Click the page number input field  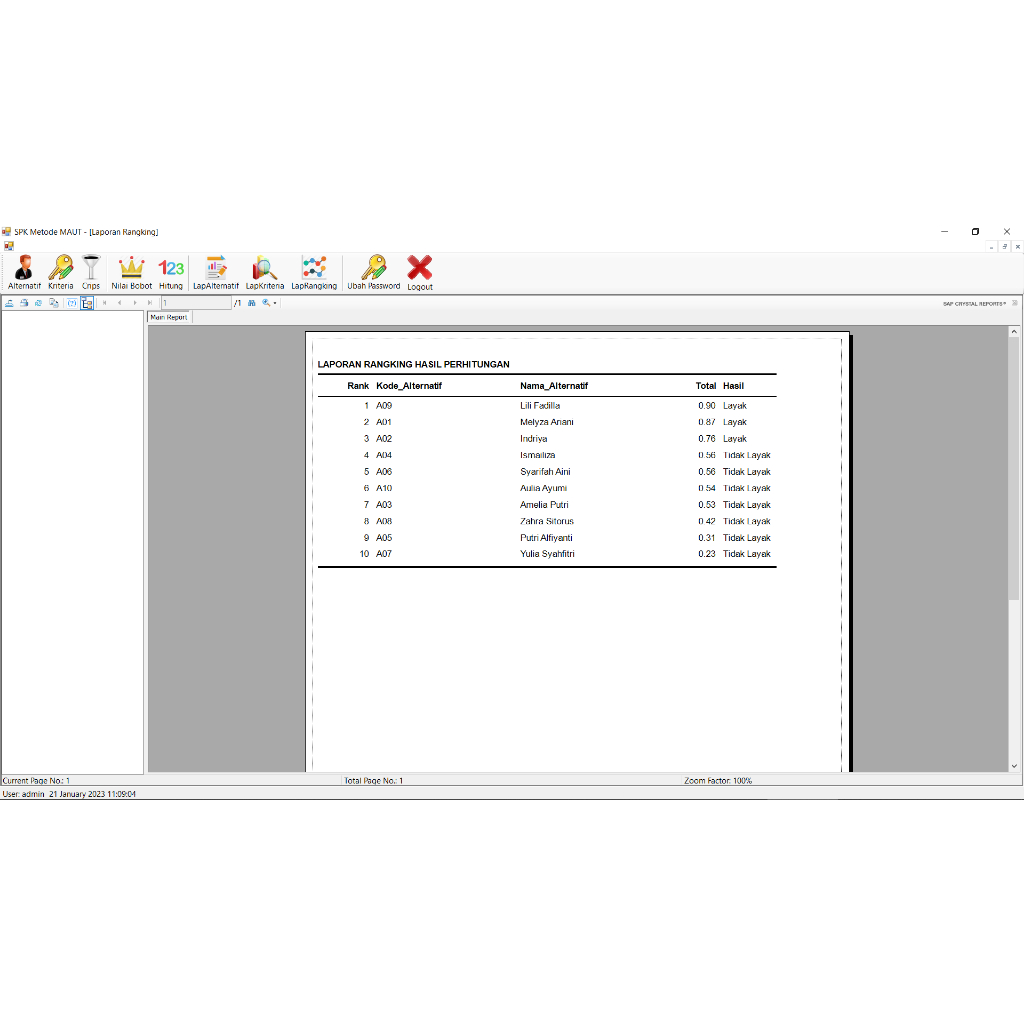[196, 303]
